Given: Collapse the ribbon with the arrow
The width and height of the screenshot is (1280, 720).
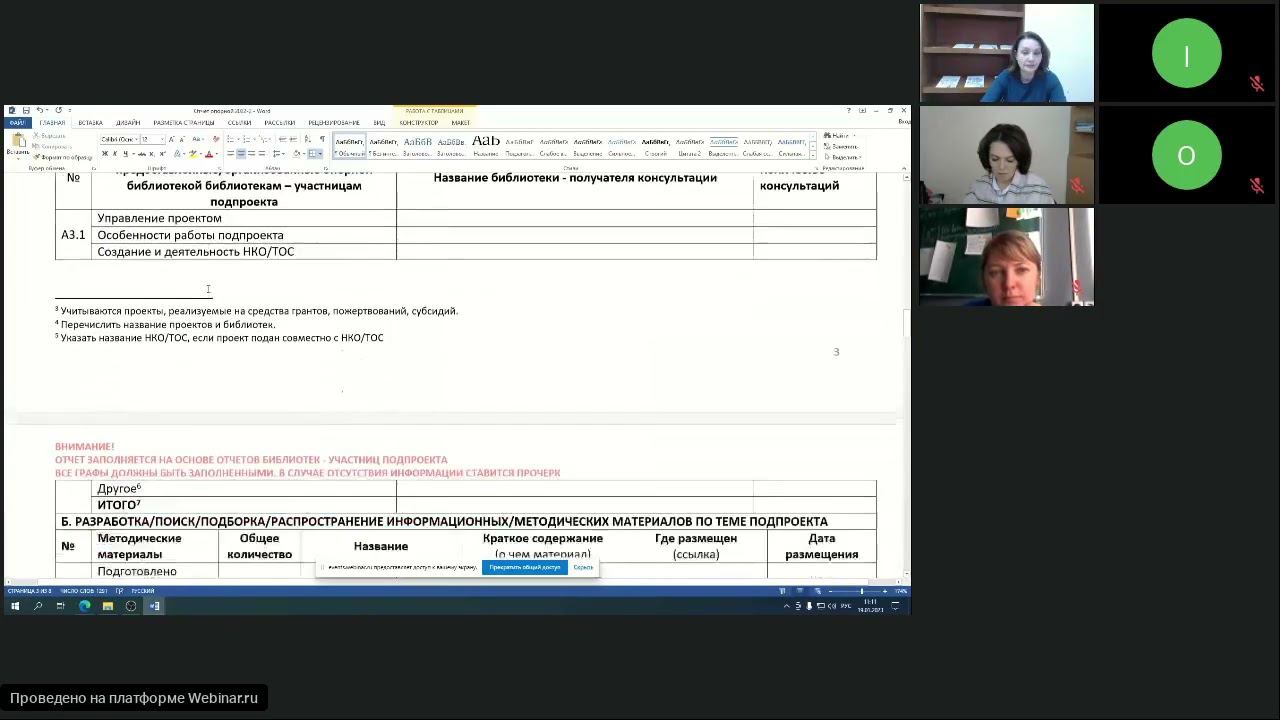Looking at the screenshot, I should pyautogui.click(x=904, y=168).
